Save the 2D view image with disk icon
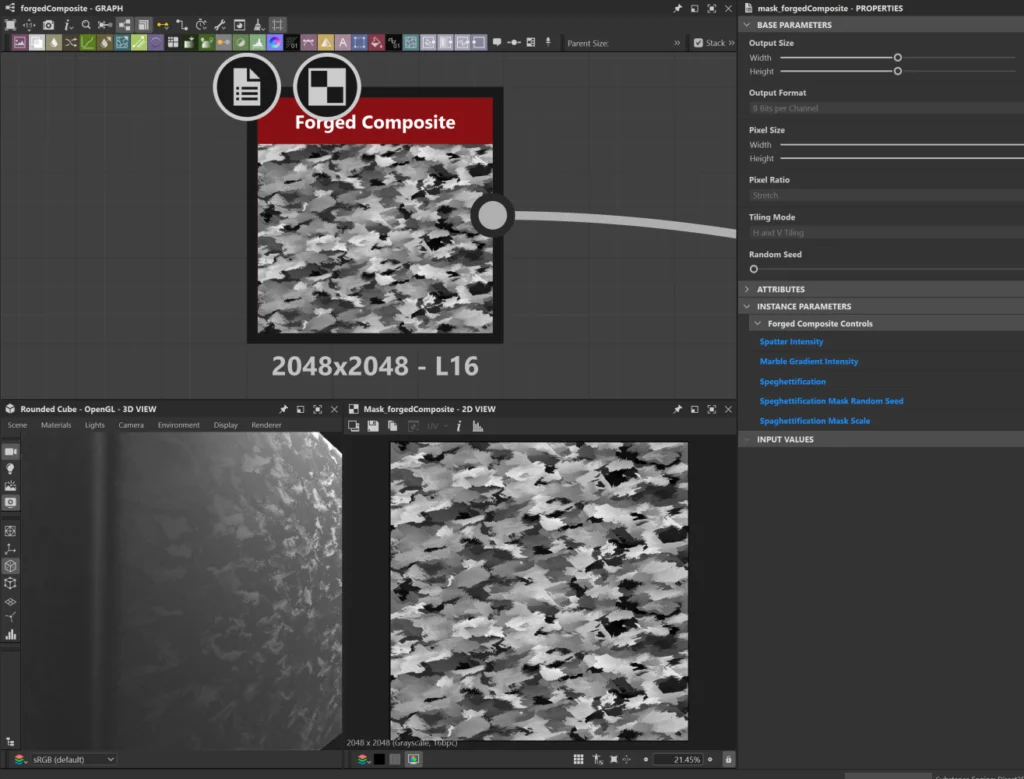Image resolution: width=1024 pixels, height=779 pixels. tap(373, 426)
